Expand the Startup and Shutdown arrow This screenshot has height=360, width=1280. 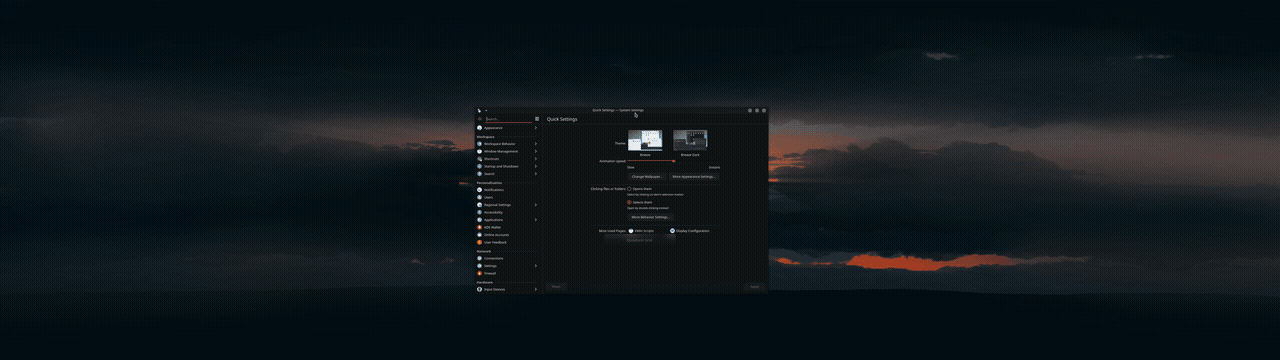(x=536, y=166)
